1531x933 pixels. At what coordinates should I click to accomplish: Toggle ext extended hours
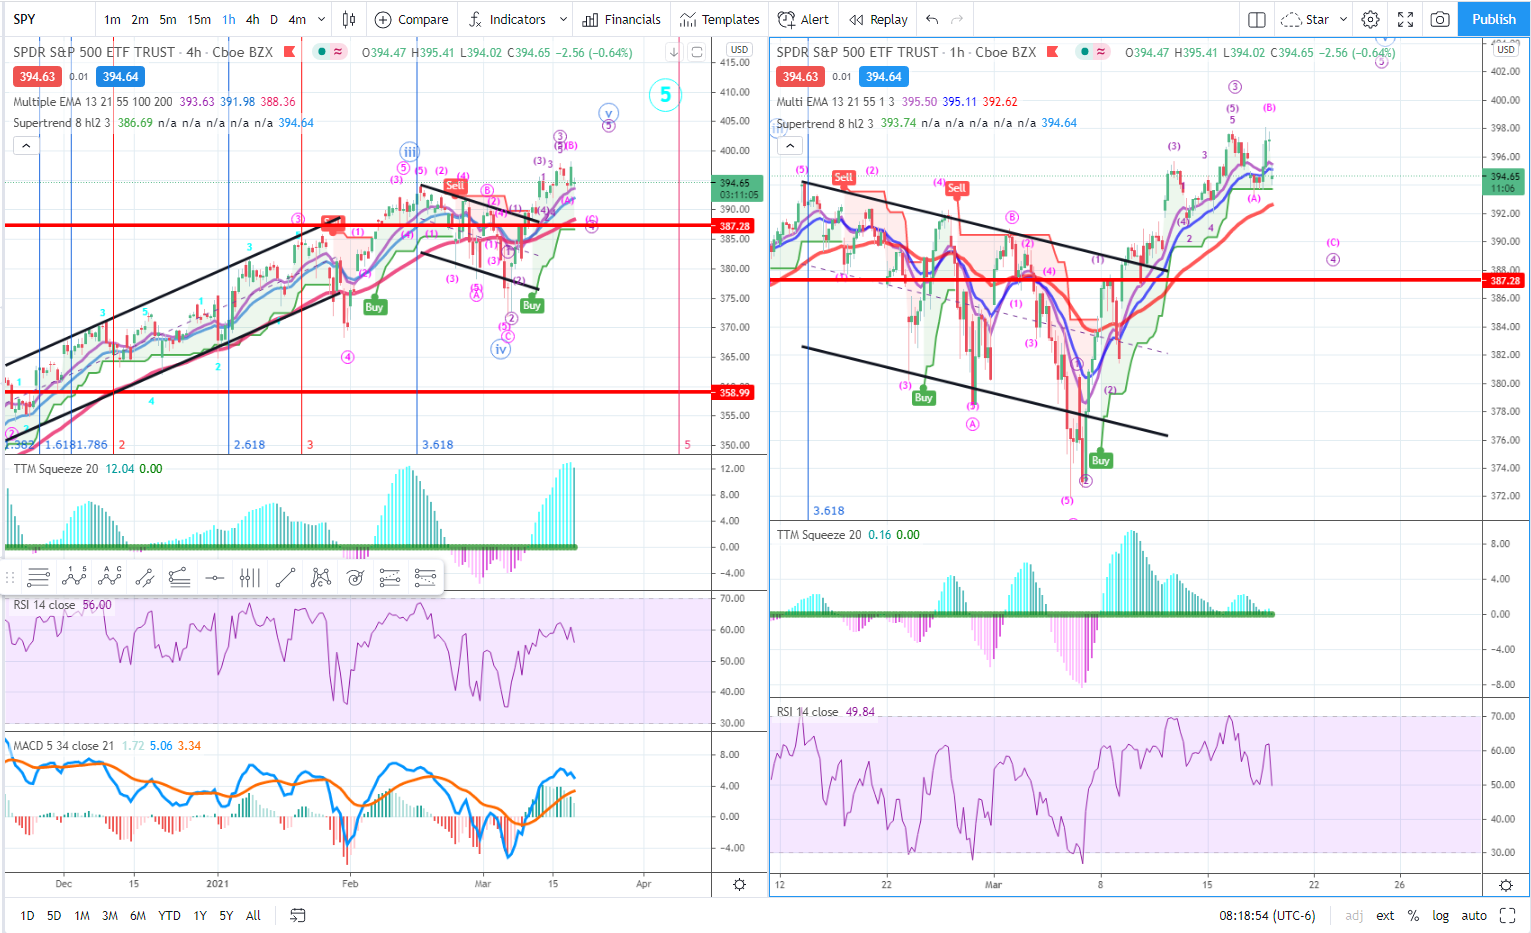(x=1385, y=915)
